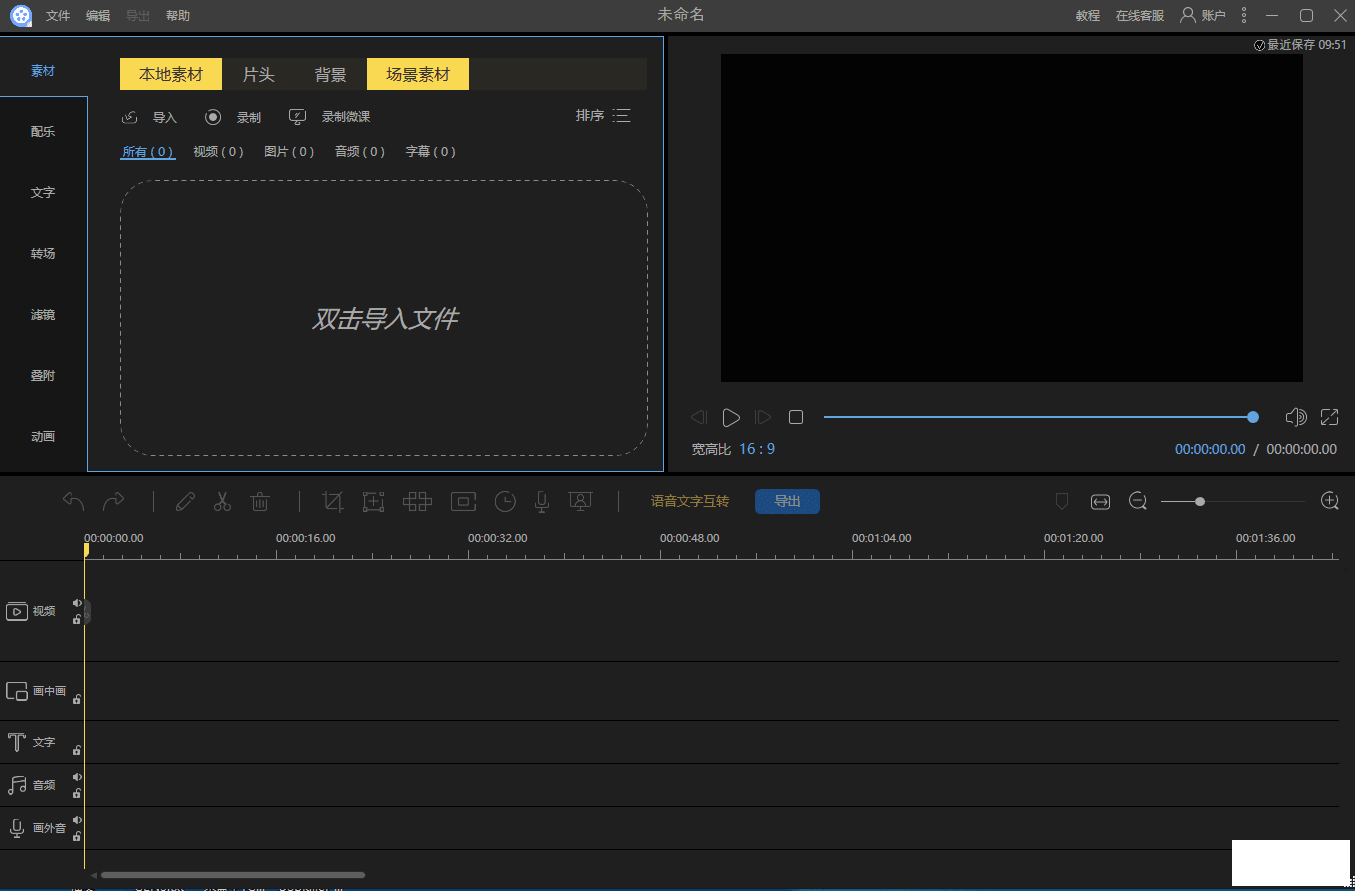1355x891 pixels.
Task: Open the 帮助 menu
Action: point(178,16)
